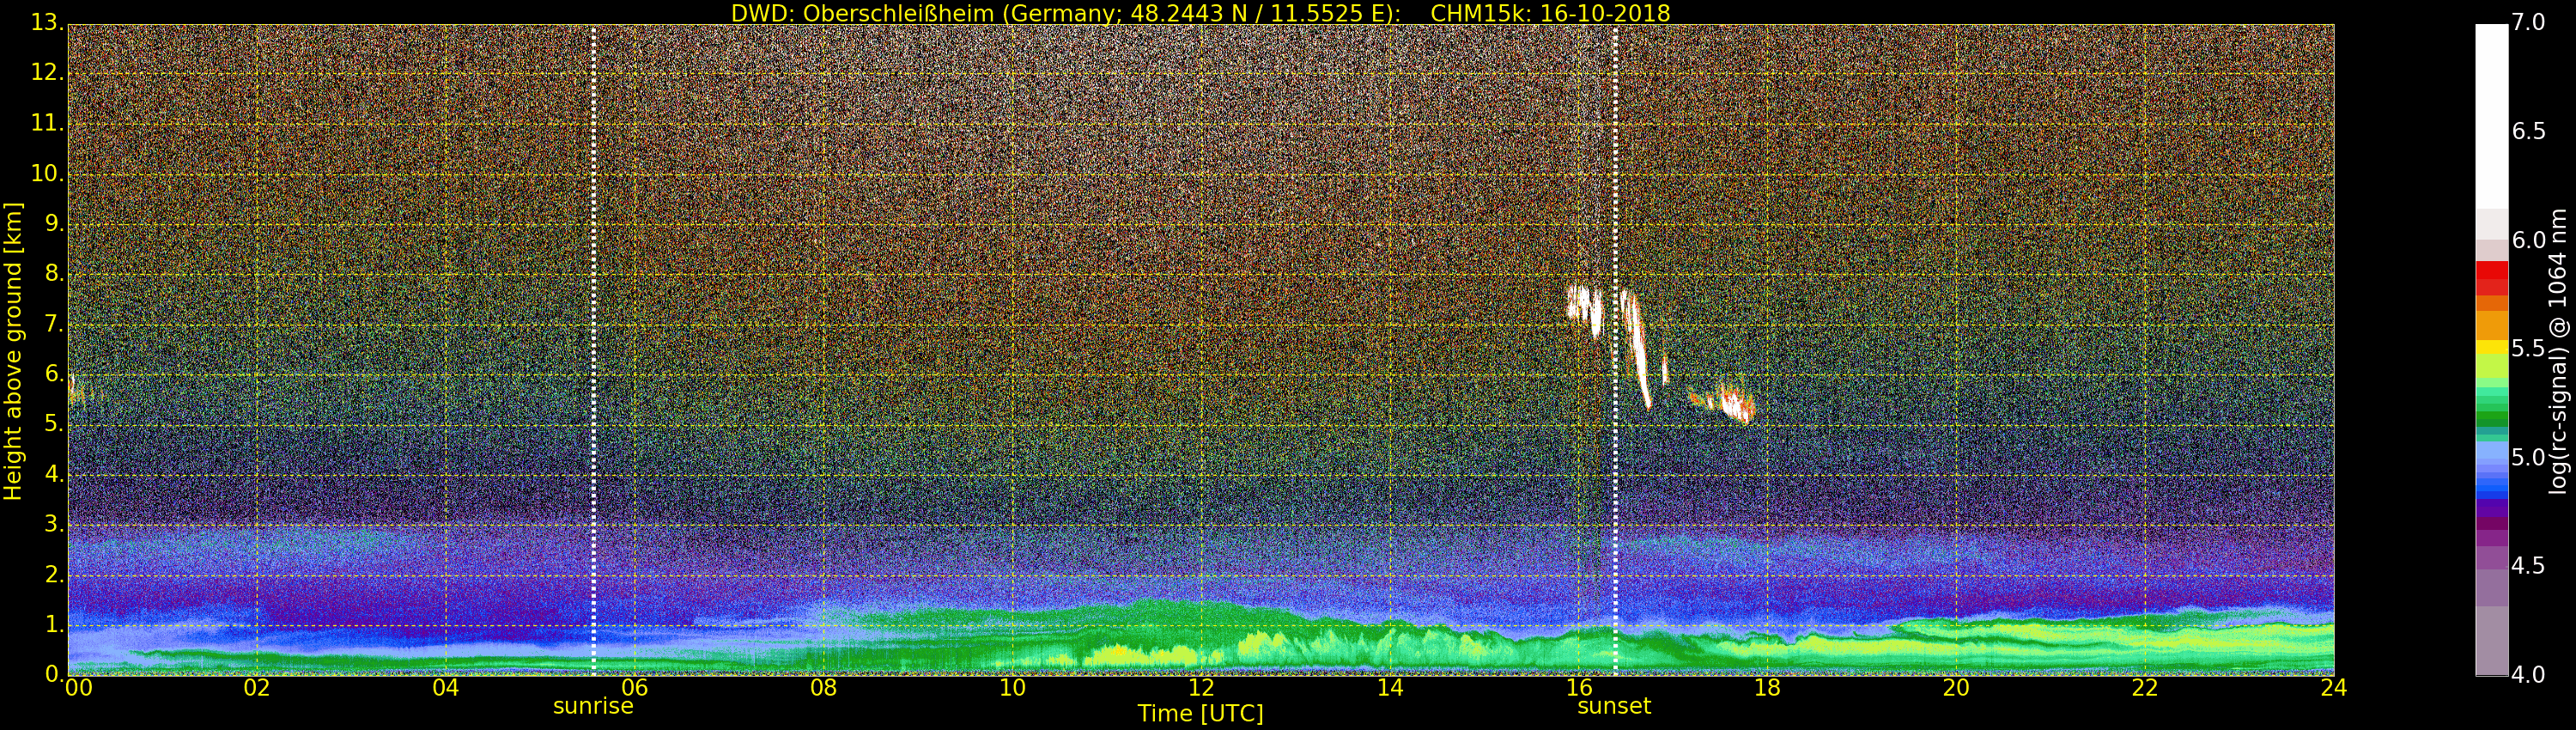Click the white section of the colorbar
The height and width of the screenshot is (730, 2576).
coord(2491,116)
